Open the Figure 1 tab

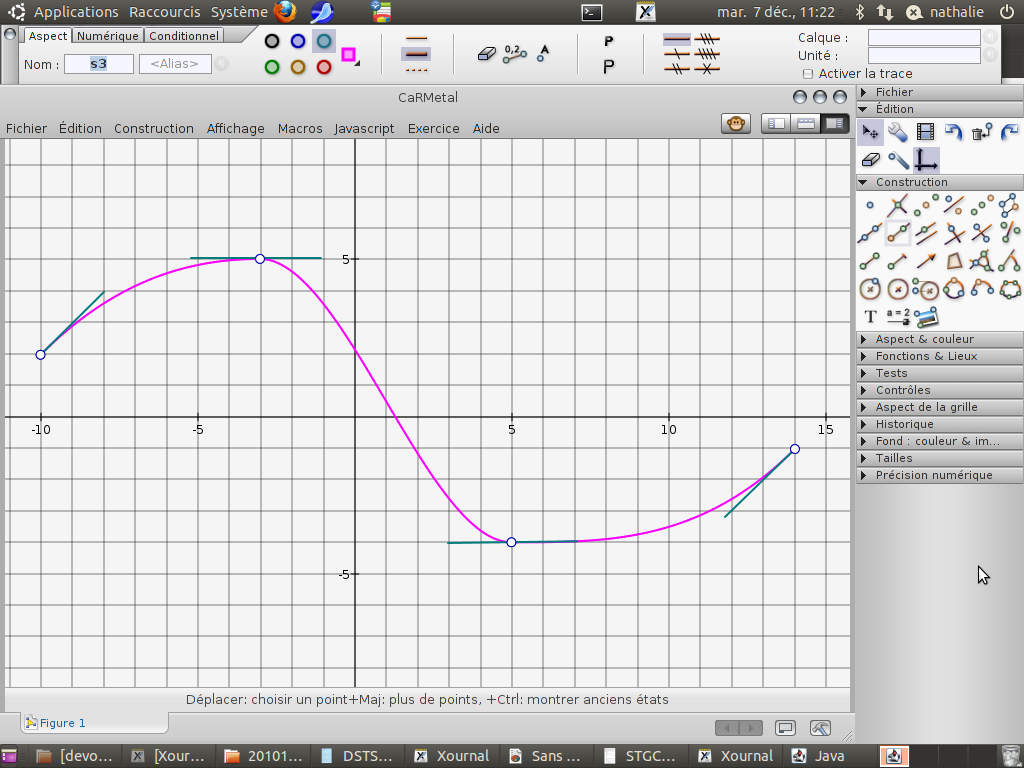[x=62, y=723]
